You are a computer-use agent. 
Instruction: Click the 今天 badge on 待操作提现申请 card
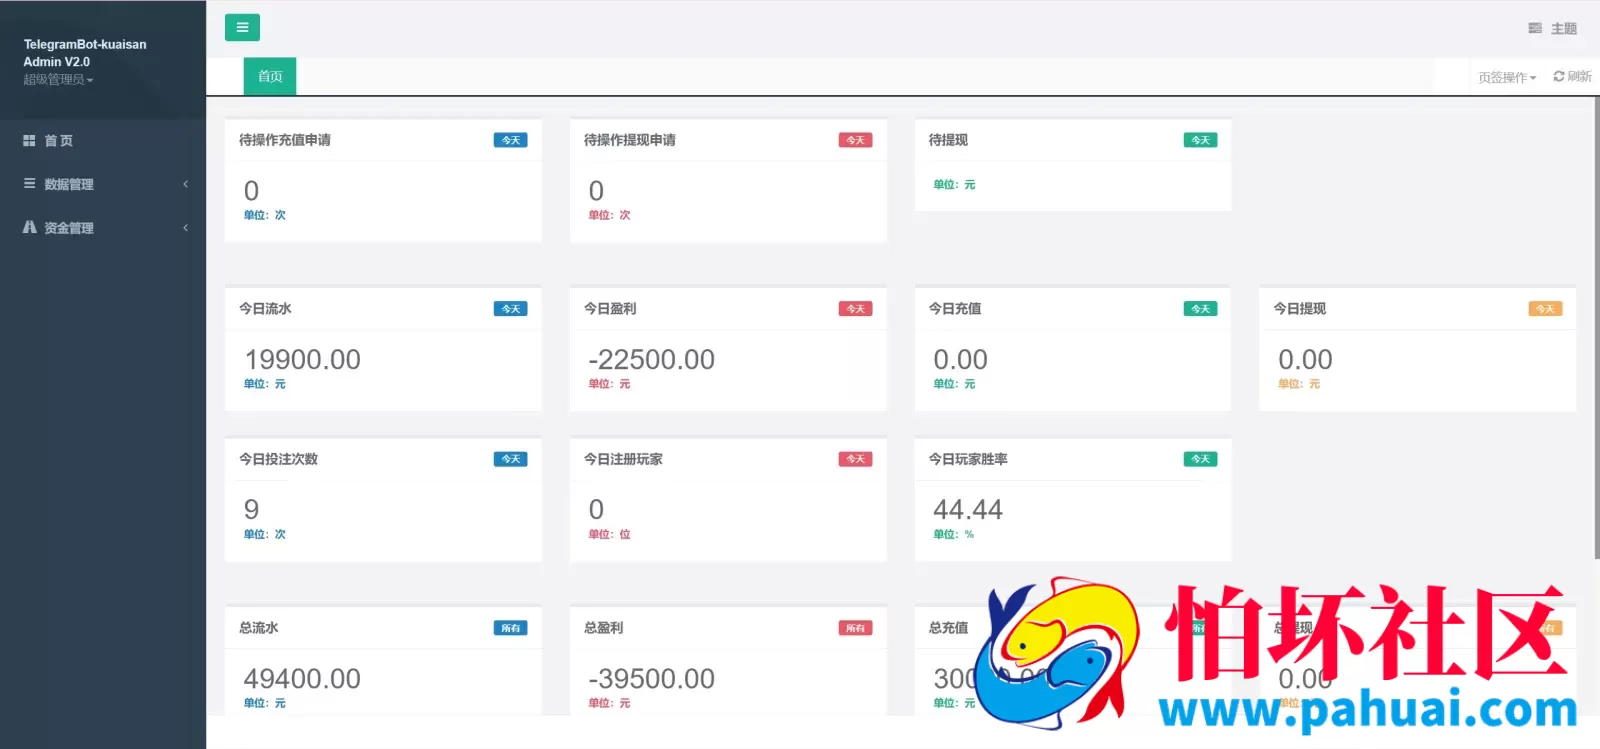click(855, 141)
